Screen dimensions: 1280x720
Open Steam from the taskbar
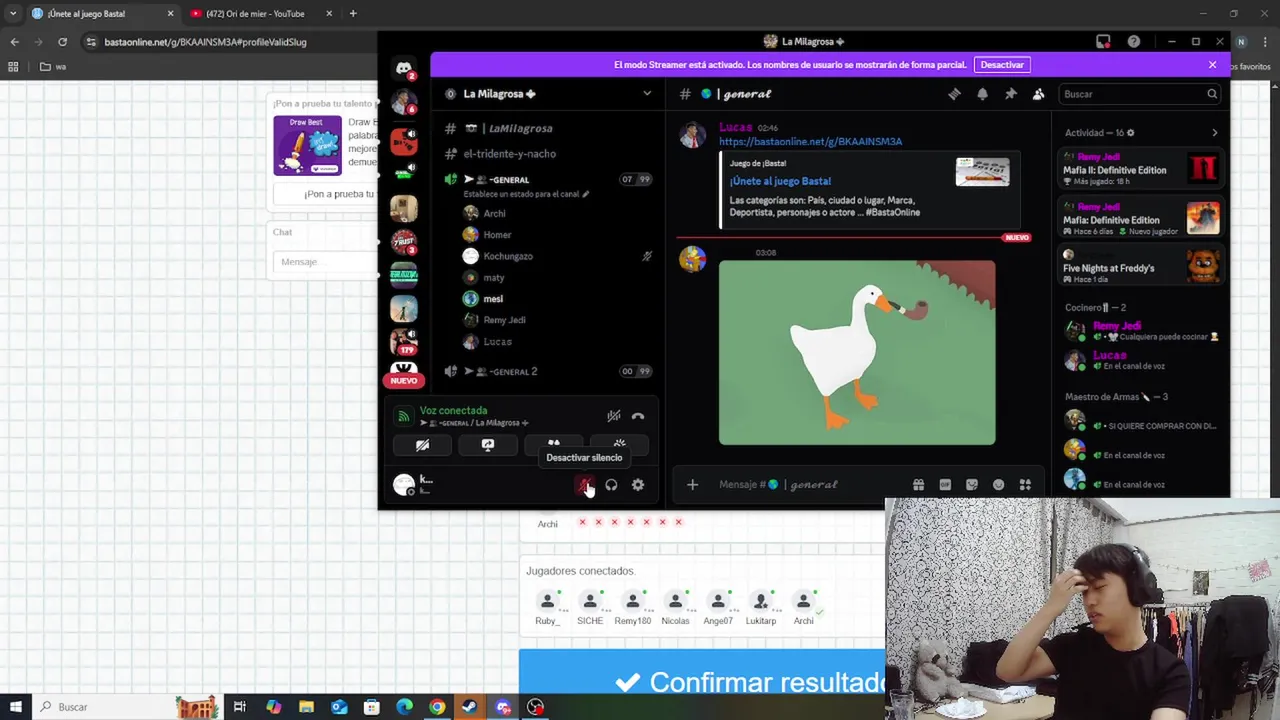(x=469, y=707)
